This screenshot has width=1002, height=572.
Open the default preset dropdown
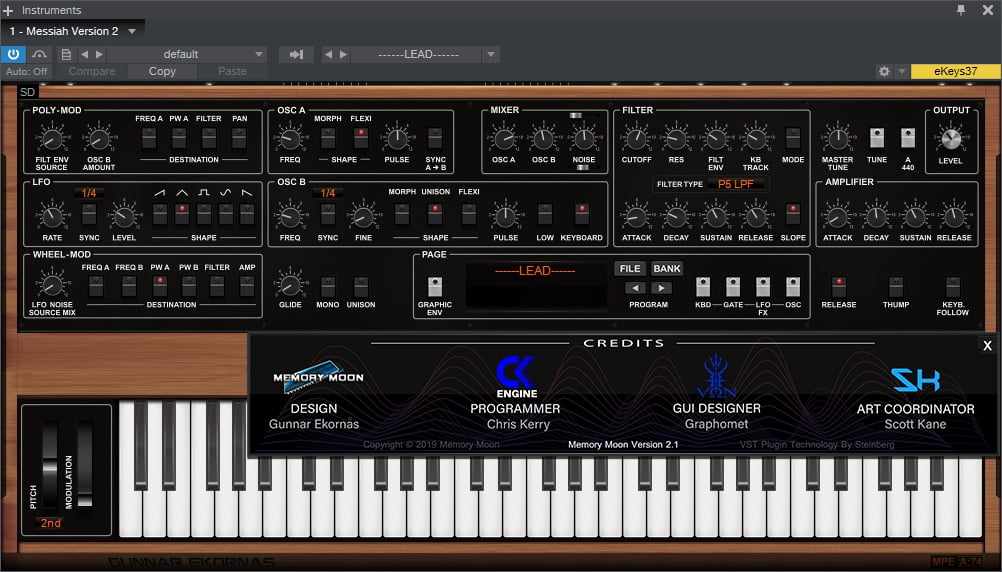click(x=259, y=54)
